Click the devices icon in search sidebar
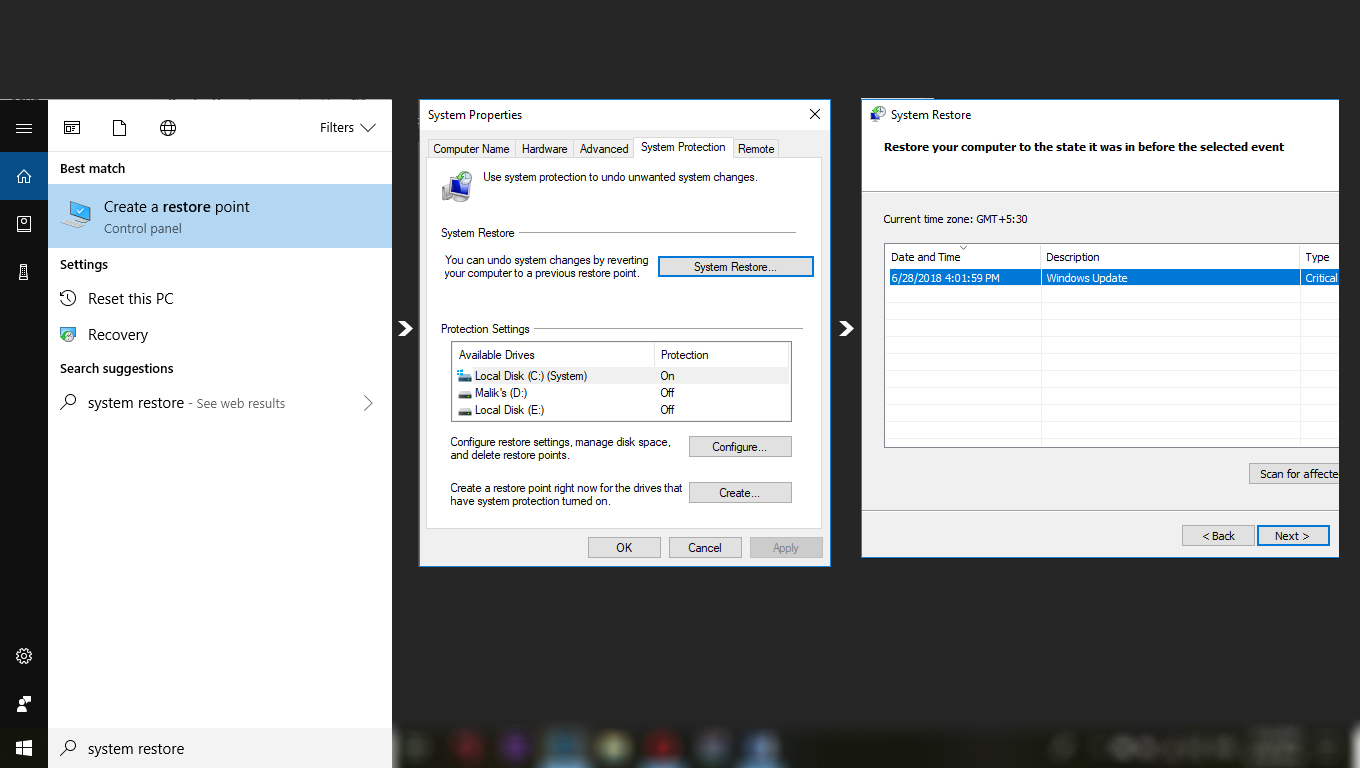 (x=24, y=272)
